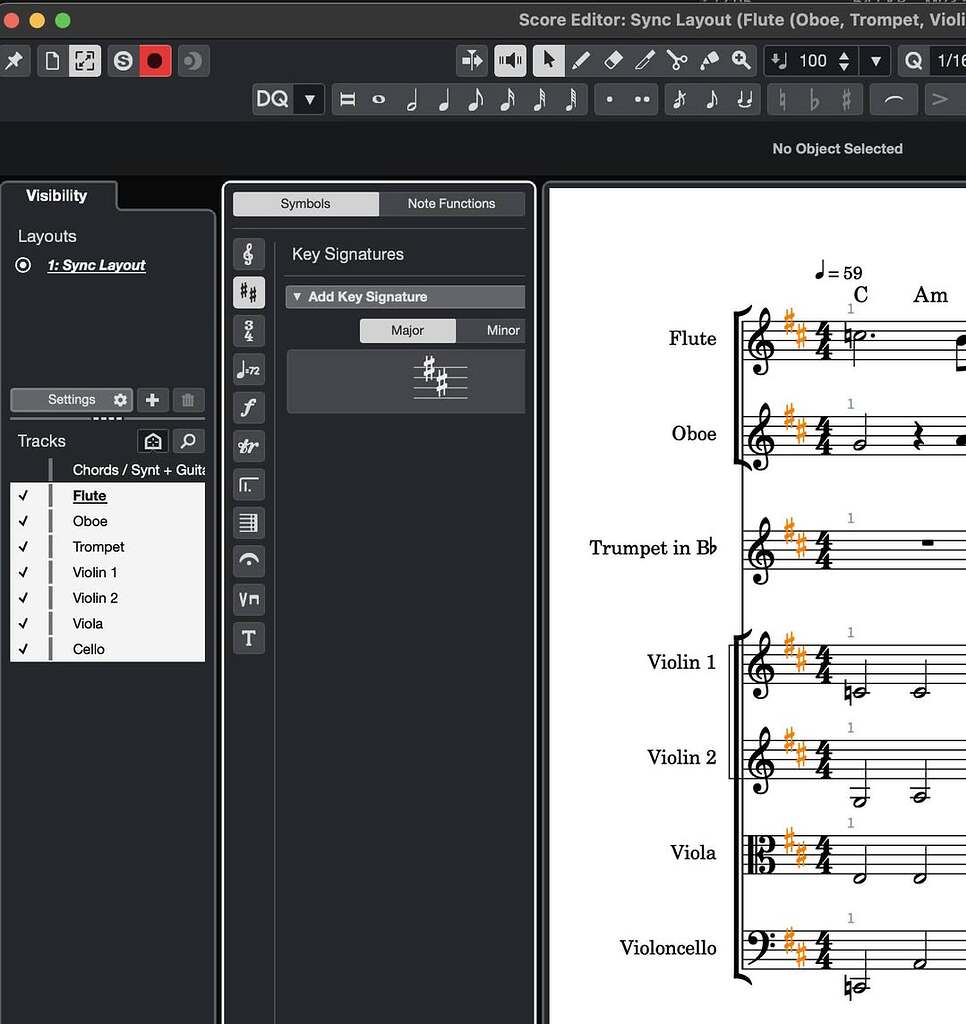
Task: Open the Text symbol tool
Action: pos(248,638)
